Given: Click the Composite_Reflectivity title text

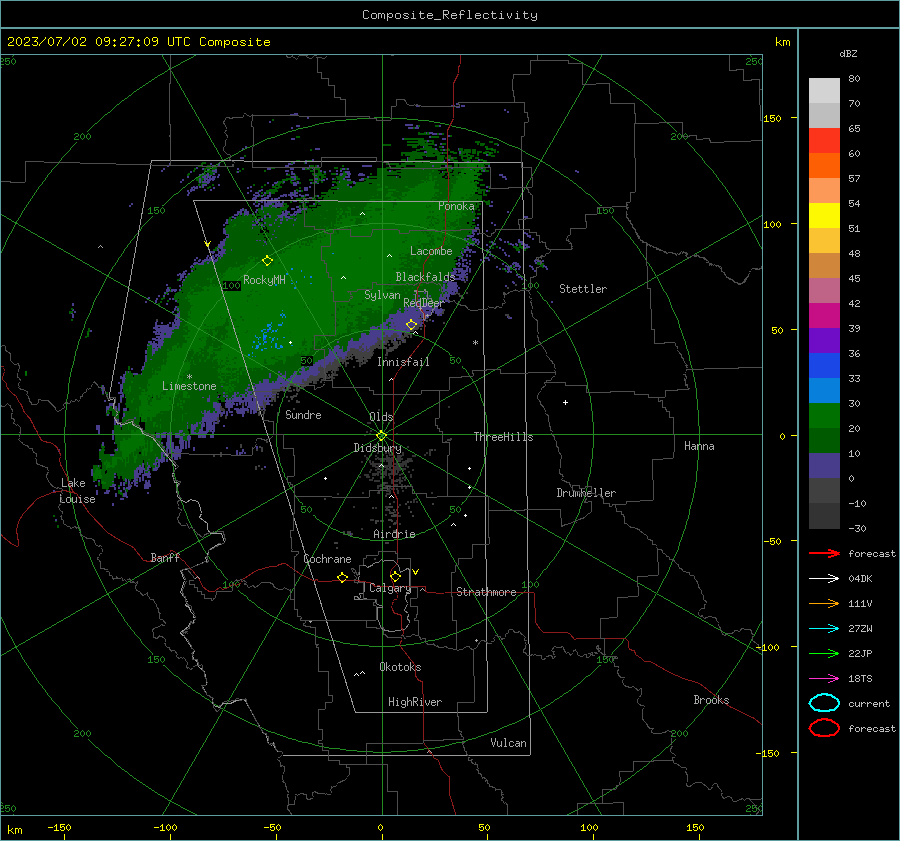Looking at the screenshot, I should (x=450, y=15).
